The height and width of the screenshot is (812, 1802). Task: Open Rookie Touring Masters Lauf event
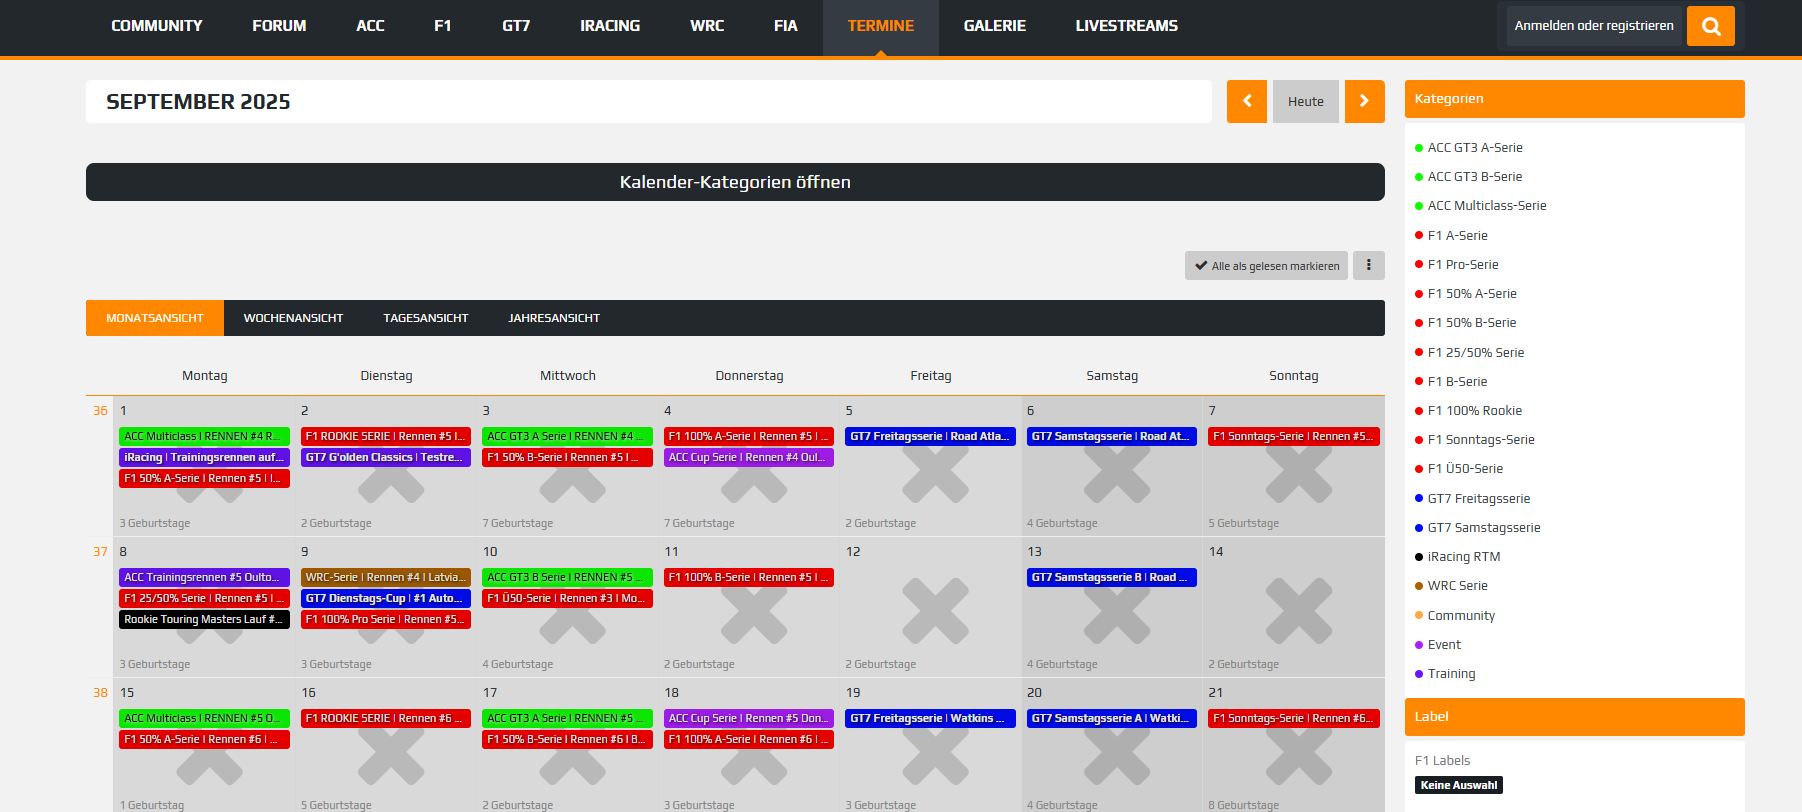click(x=204, y=619)
